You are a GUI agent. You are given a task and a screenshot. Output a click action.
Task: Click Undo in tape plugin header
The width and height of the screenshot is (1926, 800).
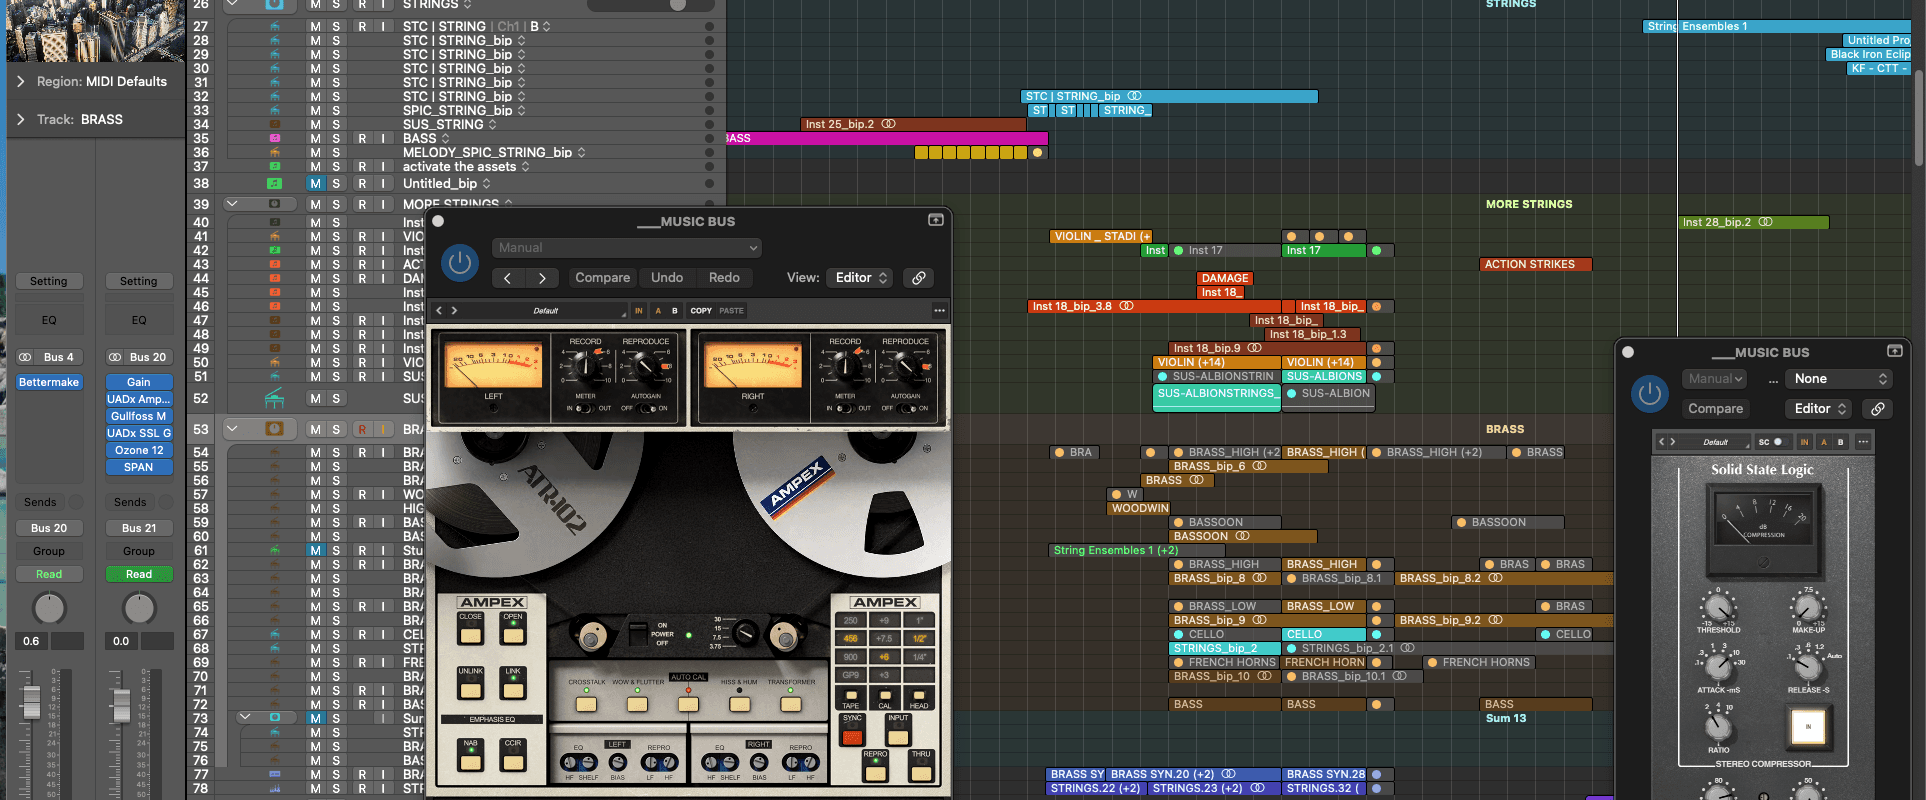667,278
